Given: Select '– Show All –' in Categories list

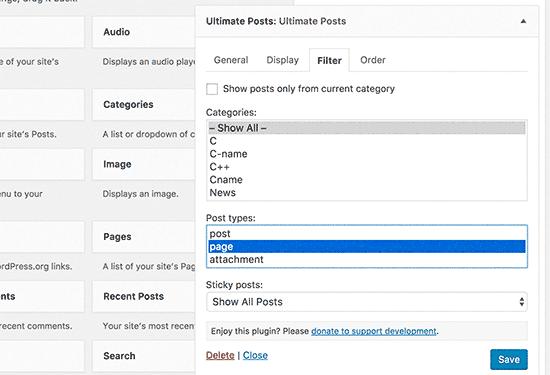Looking at the screenshot, I should (x=367, y=128).
